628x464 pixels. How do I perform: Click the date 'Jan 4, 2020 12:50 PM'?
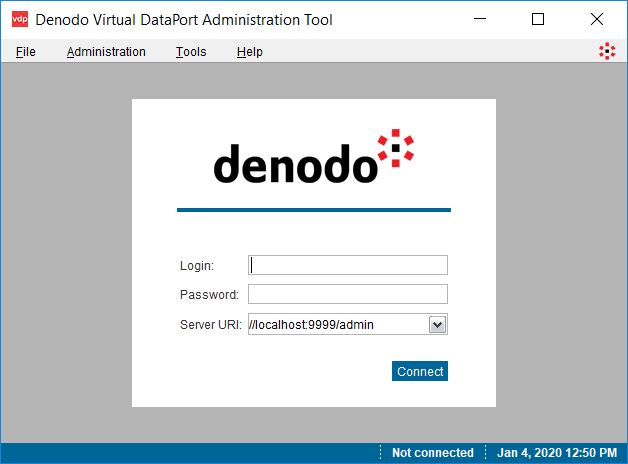point(557,453)
